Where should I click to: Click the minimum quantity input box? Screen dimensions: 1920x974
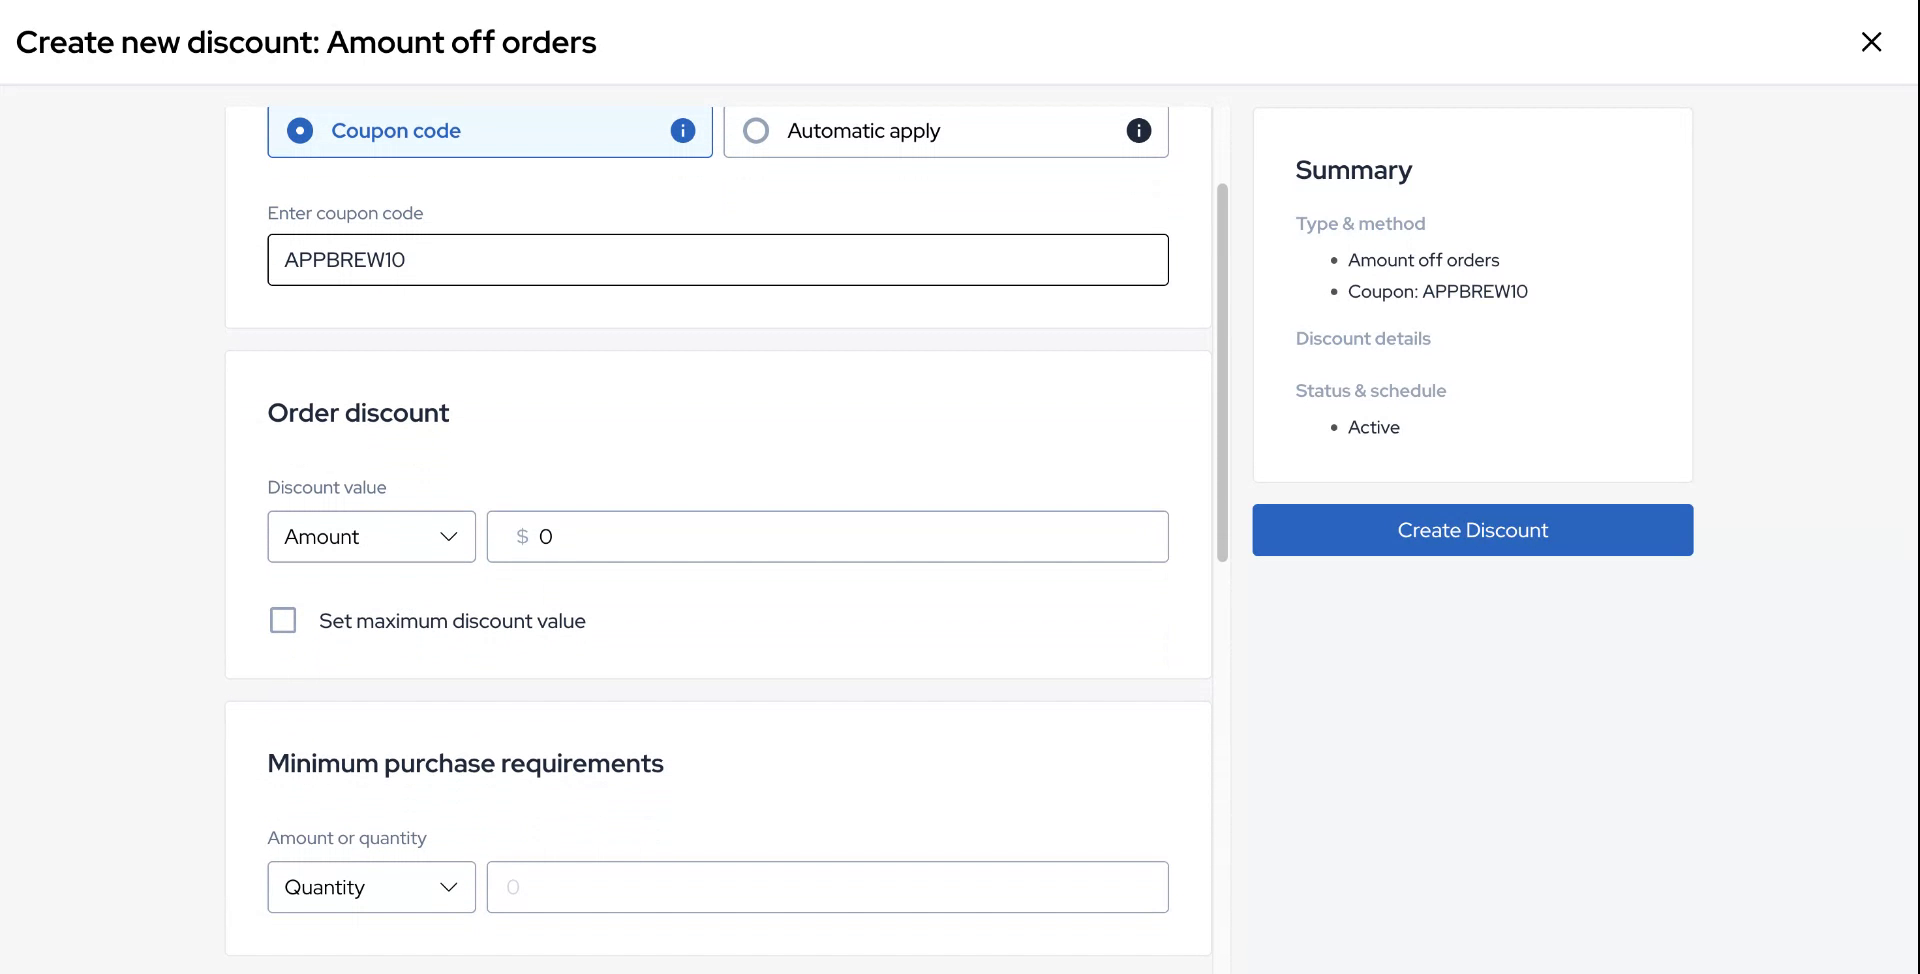pyautogui.click(x=827, y=886)
